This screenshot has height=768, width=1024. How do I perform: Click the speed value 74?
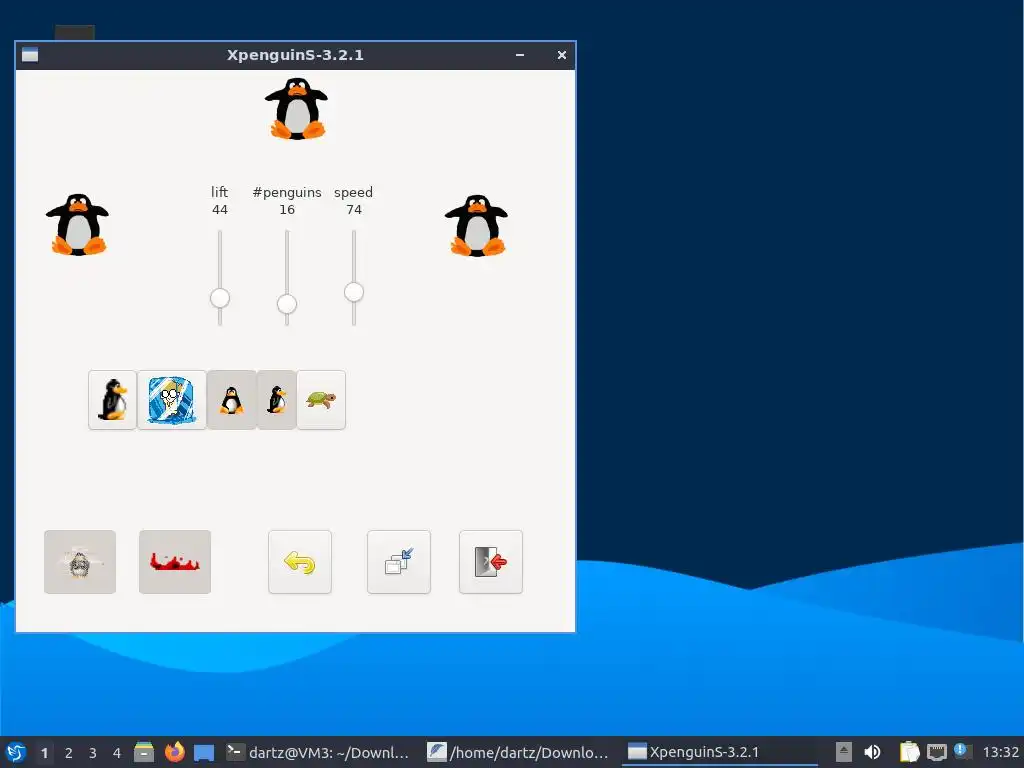click(x=354, y=210)
